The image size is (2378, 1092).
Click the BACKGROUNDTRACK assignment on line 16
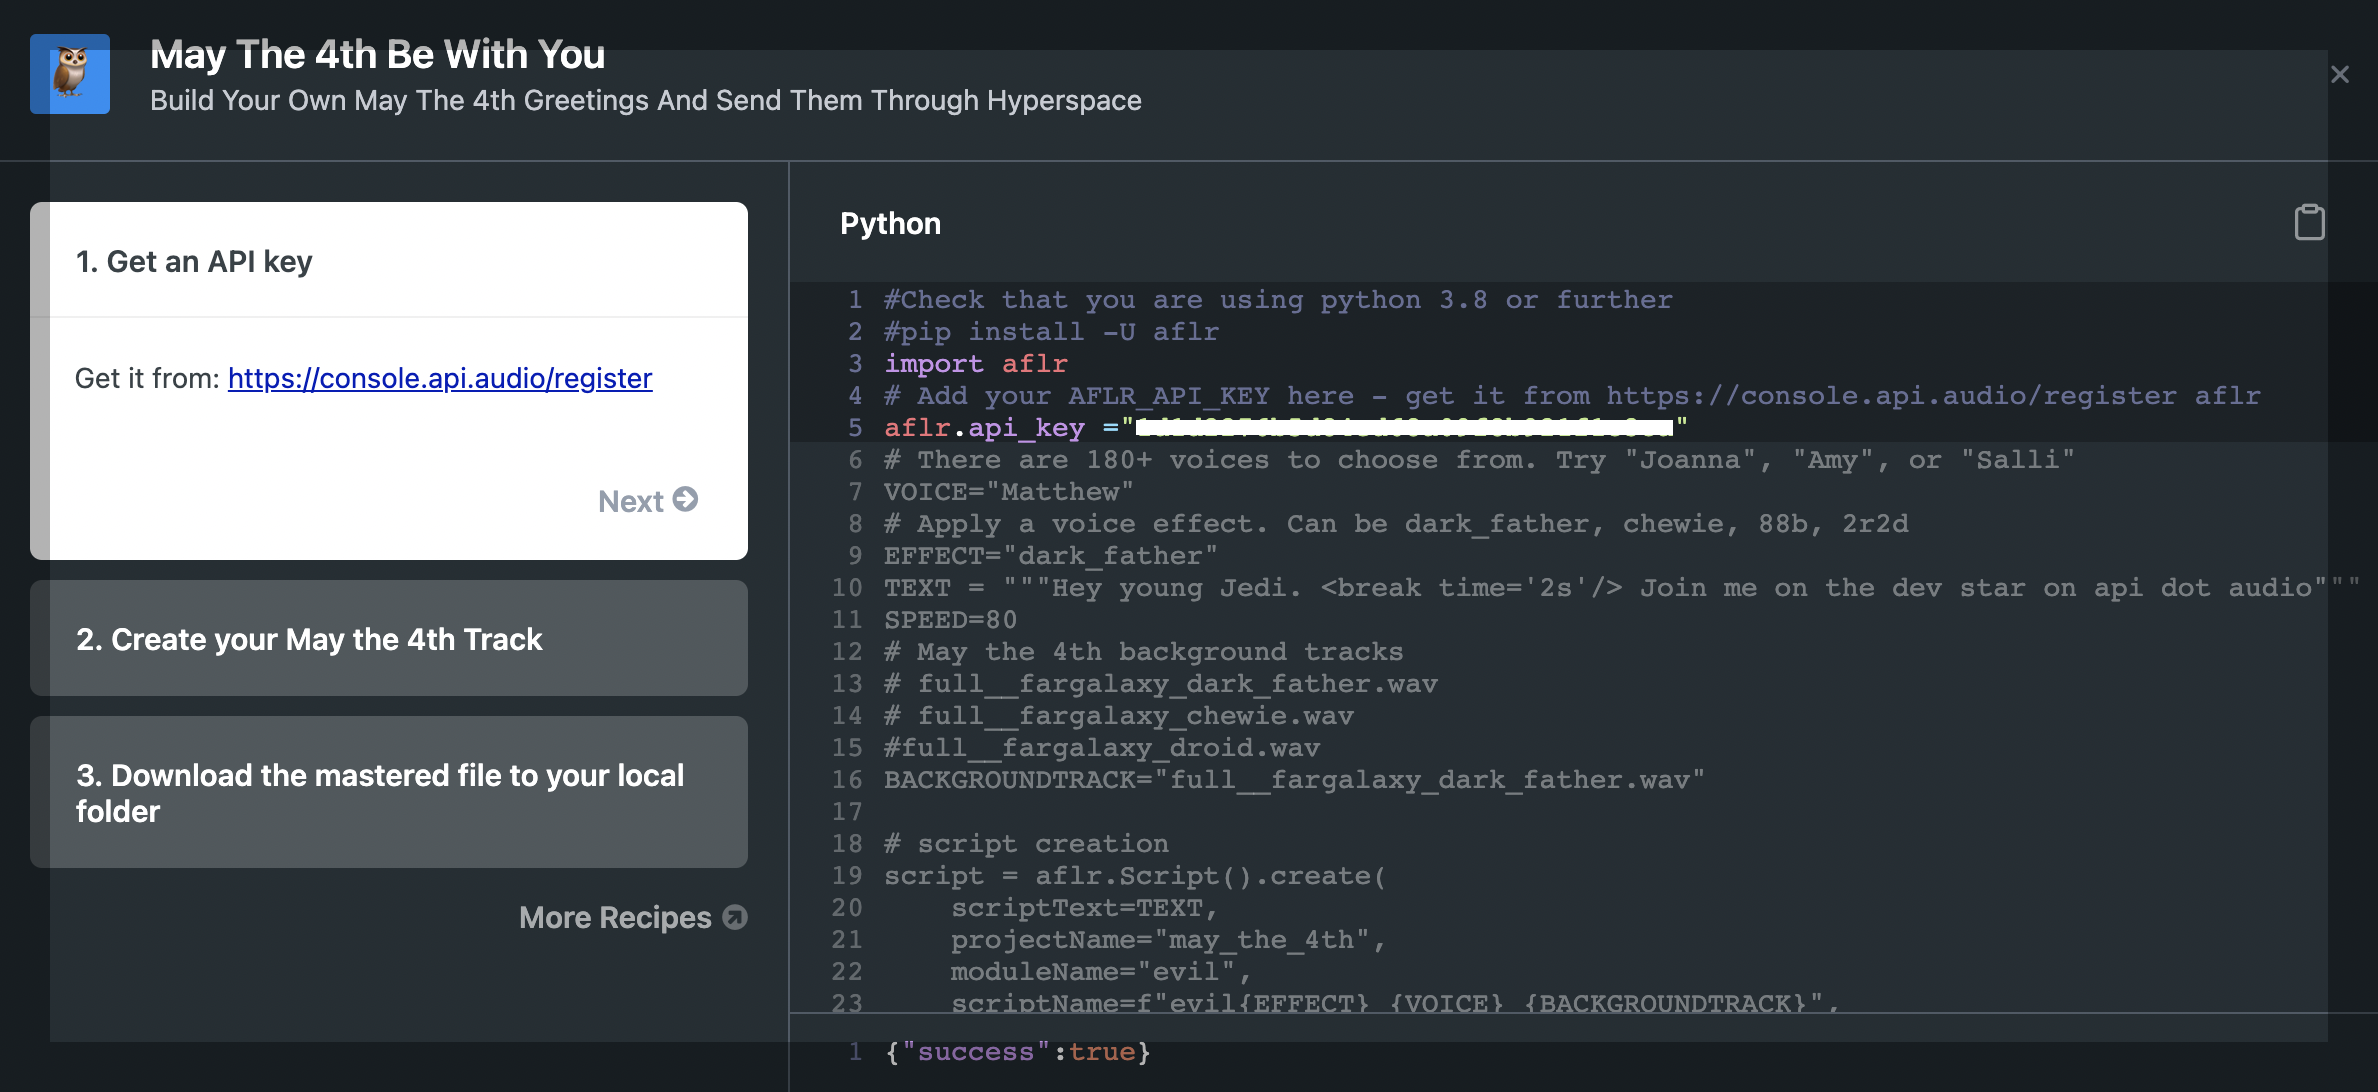coord(1293,779)
